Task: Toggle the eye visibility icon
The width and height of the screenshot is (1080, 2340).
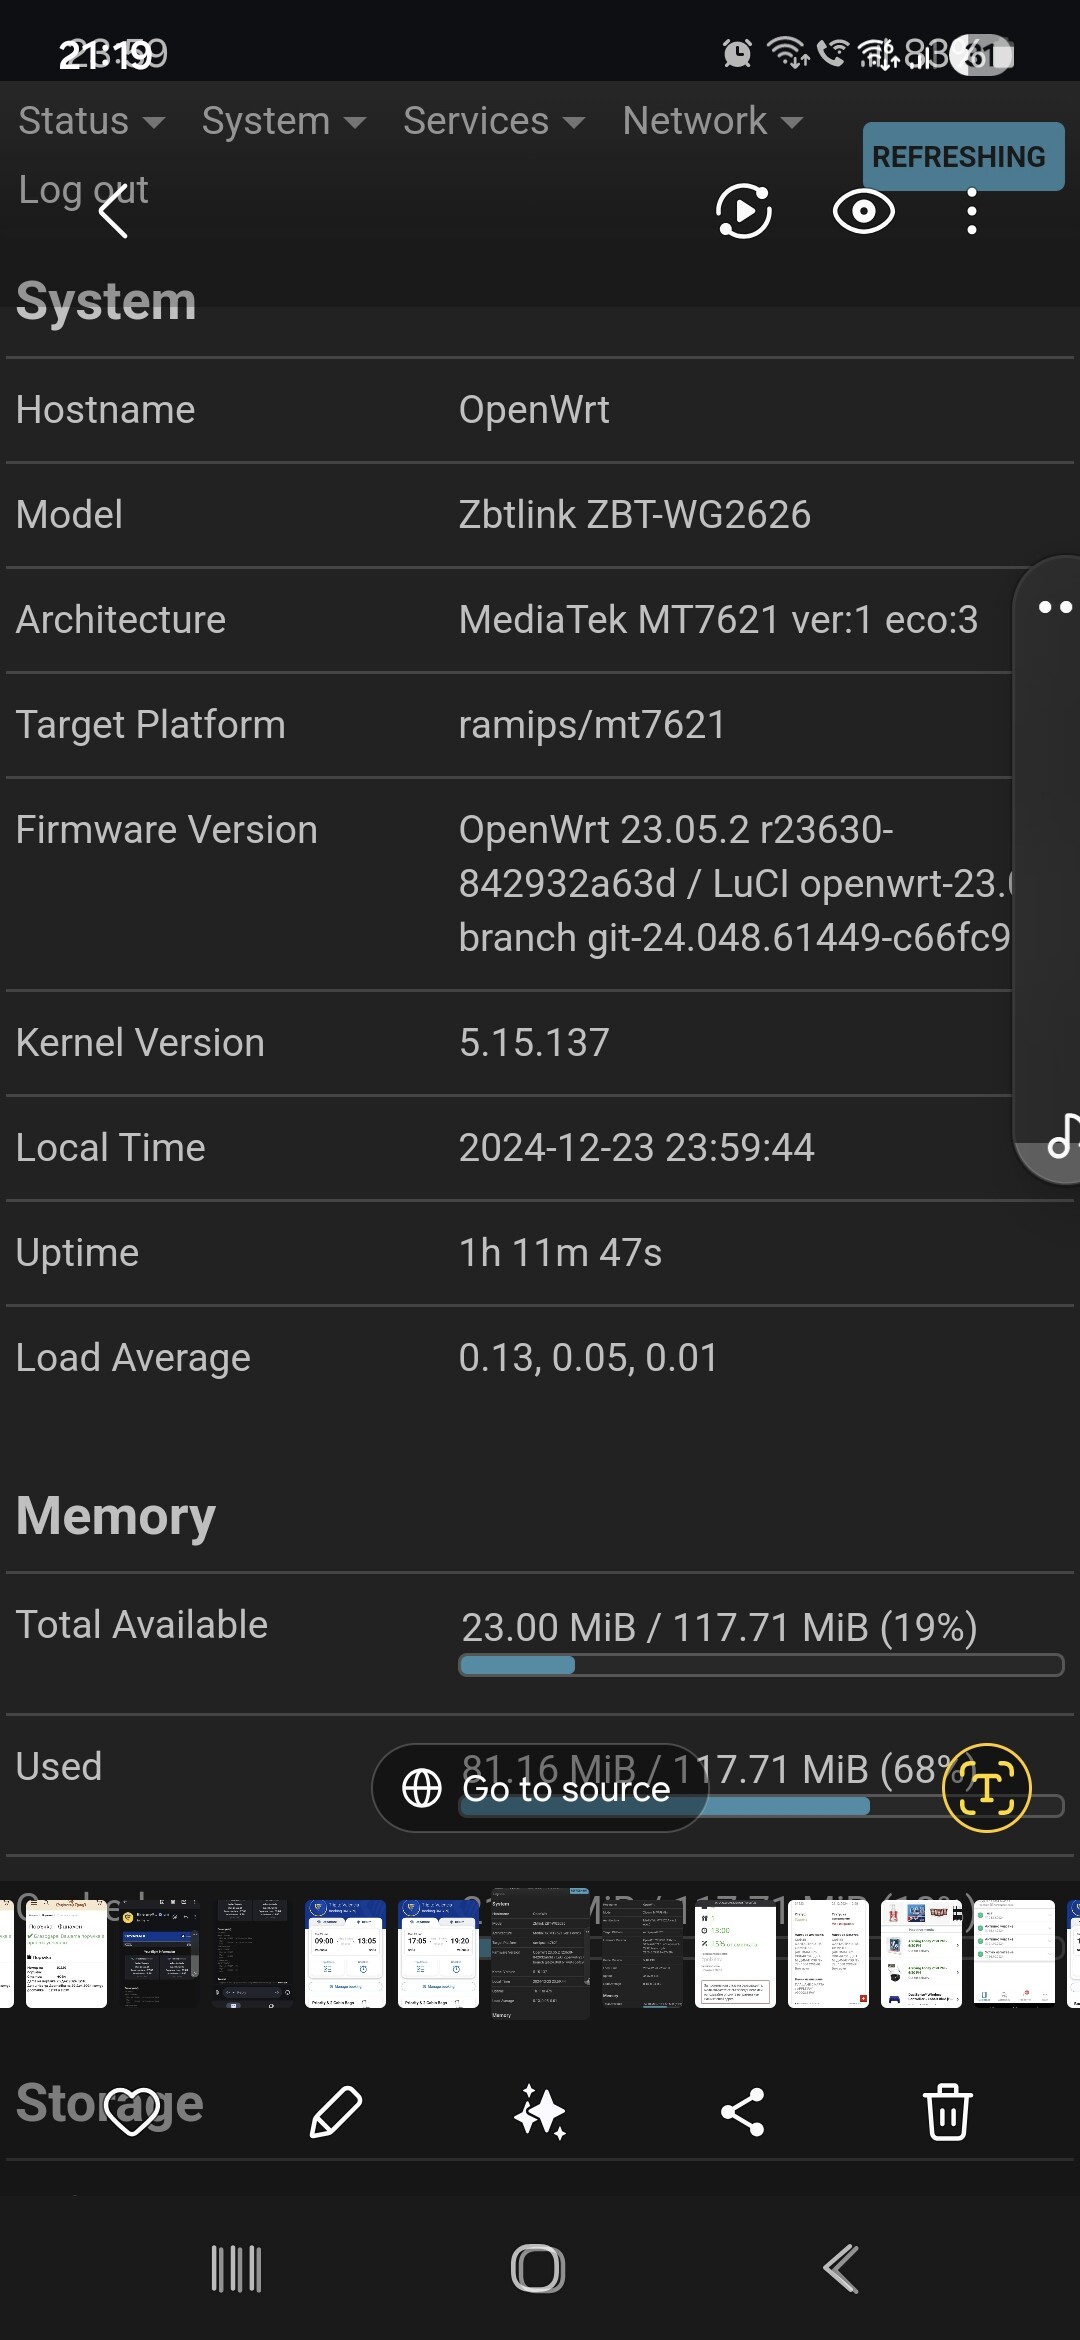Action: click(x=863, y=211)
